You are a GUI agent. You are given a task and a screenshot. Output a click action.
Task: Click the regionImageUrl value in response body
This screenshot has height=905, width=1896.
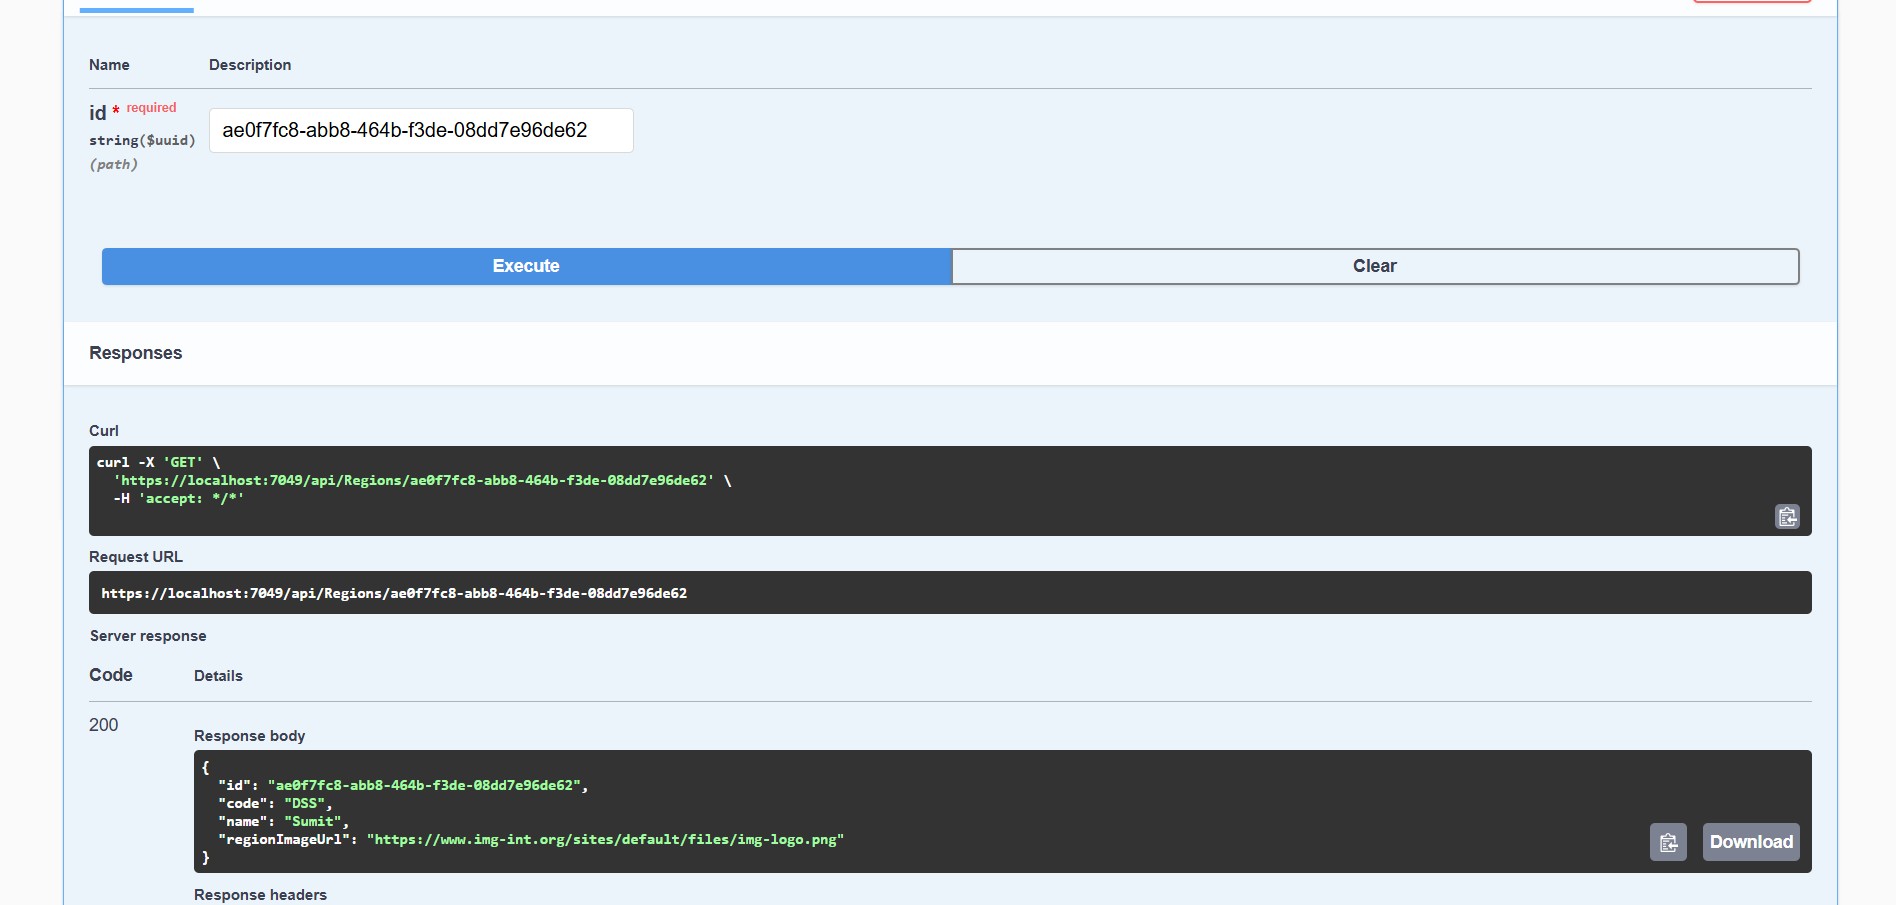605,840
